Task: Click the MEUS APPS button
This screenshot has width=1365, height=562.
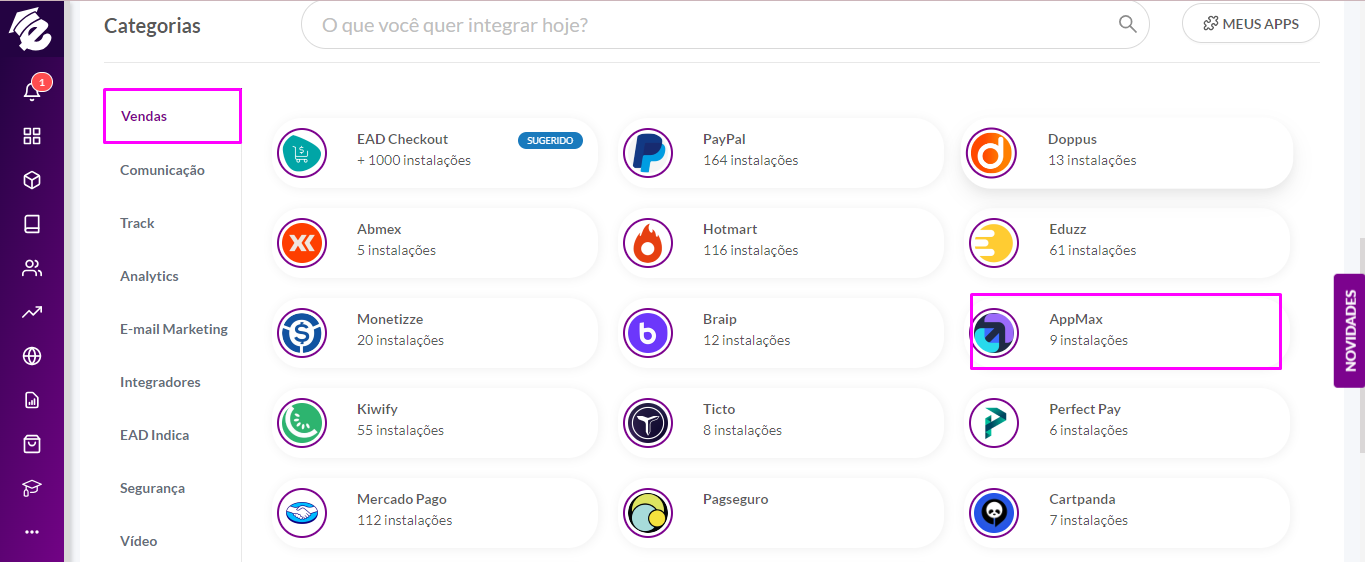Action: point(1250,24)
